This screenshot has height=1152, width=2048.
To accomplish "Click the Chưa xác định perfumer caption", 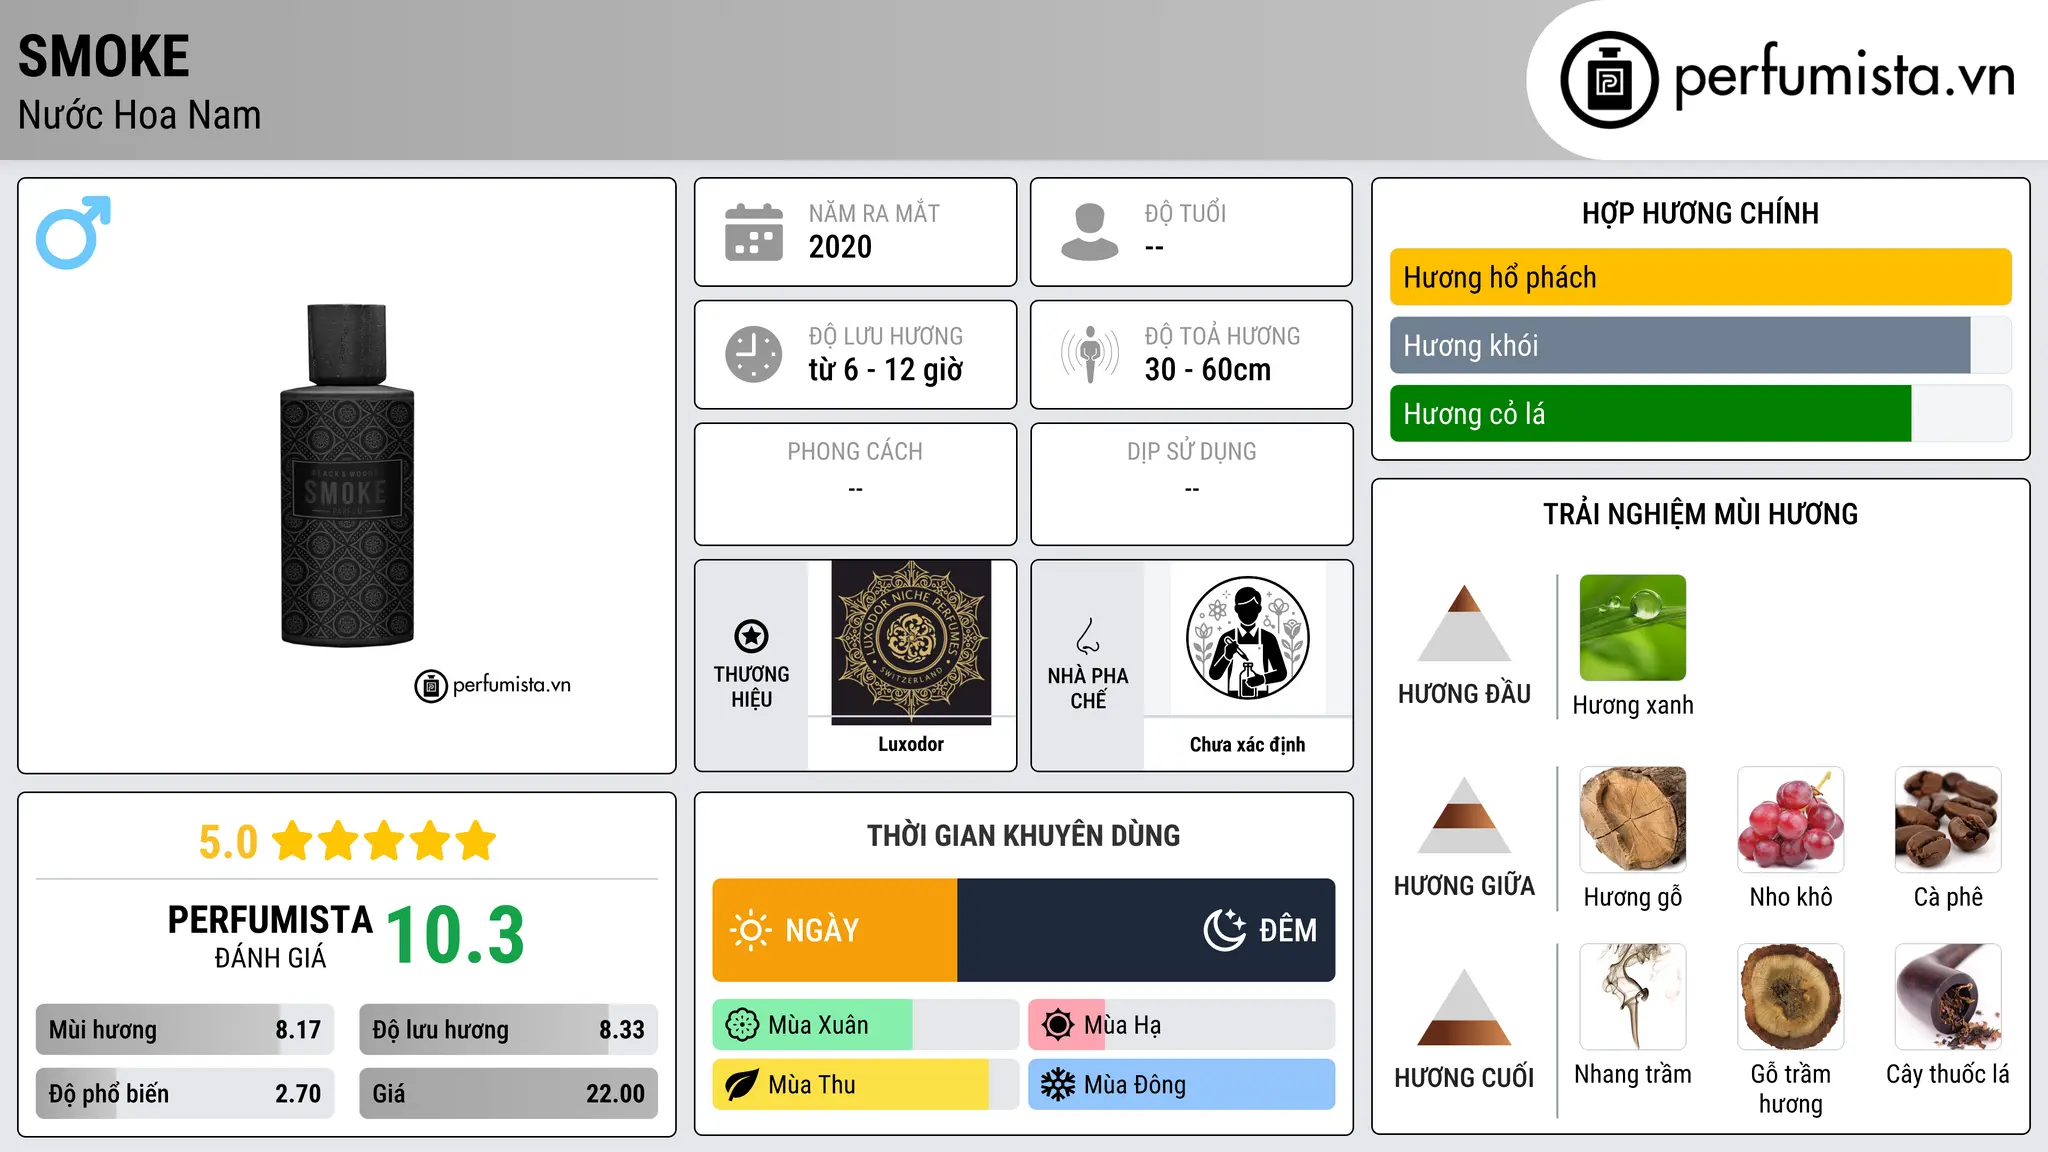I will tap(1247, 744).
